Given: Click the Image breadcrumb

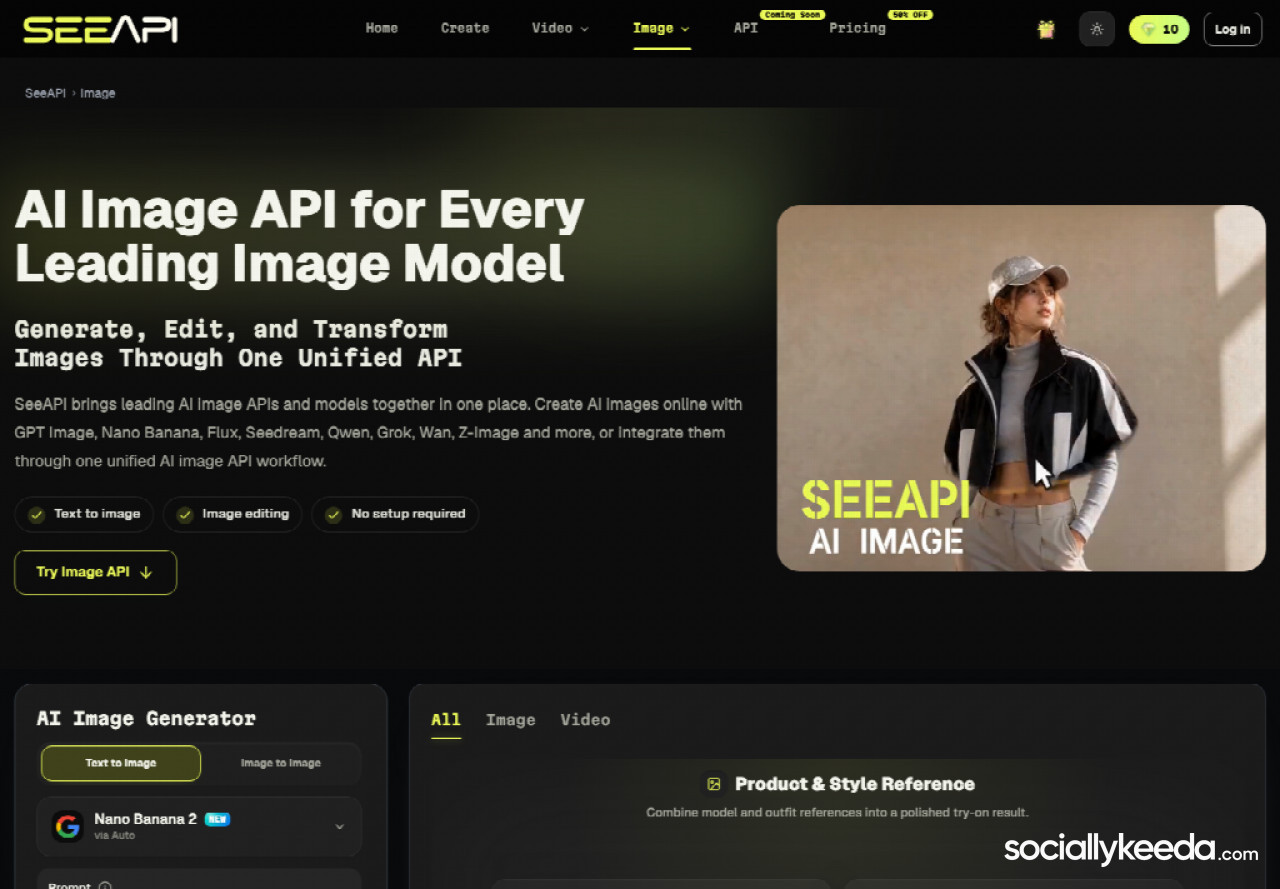Looking at the screenshot, I should click(x=98, y=93).
